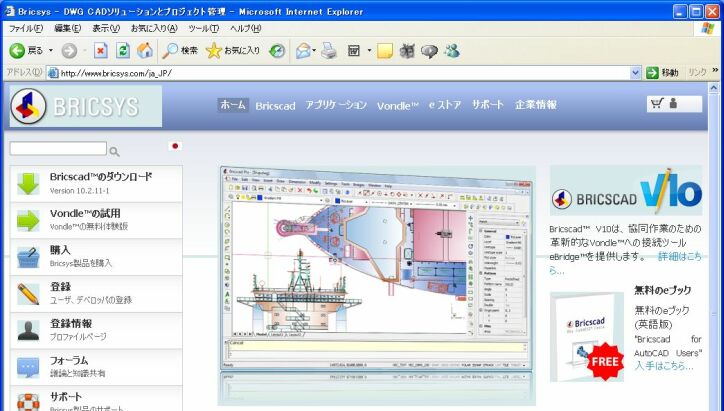The image size is (724, 411).
Task: Click the site search magnifier icon
Action: tap(114, 151)
